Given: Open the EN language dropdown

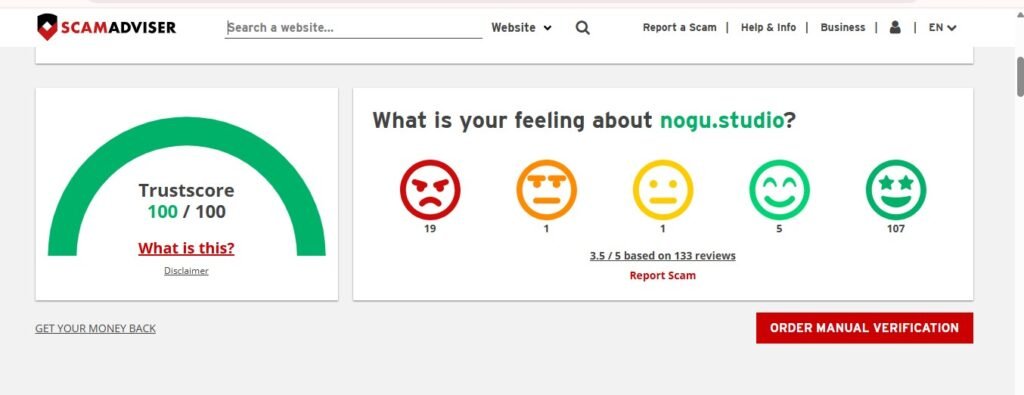Looking at the screenshot, I should coord(942,27).
